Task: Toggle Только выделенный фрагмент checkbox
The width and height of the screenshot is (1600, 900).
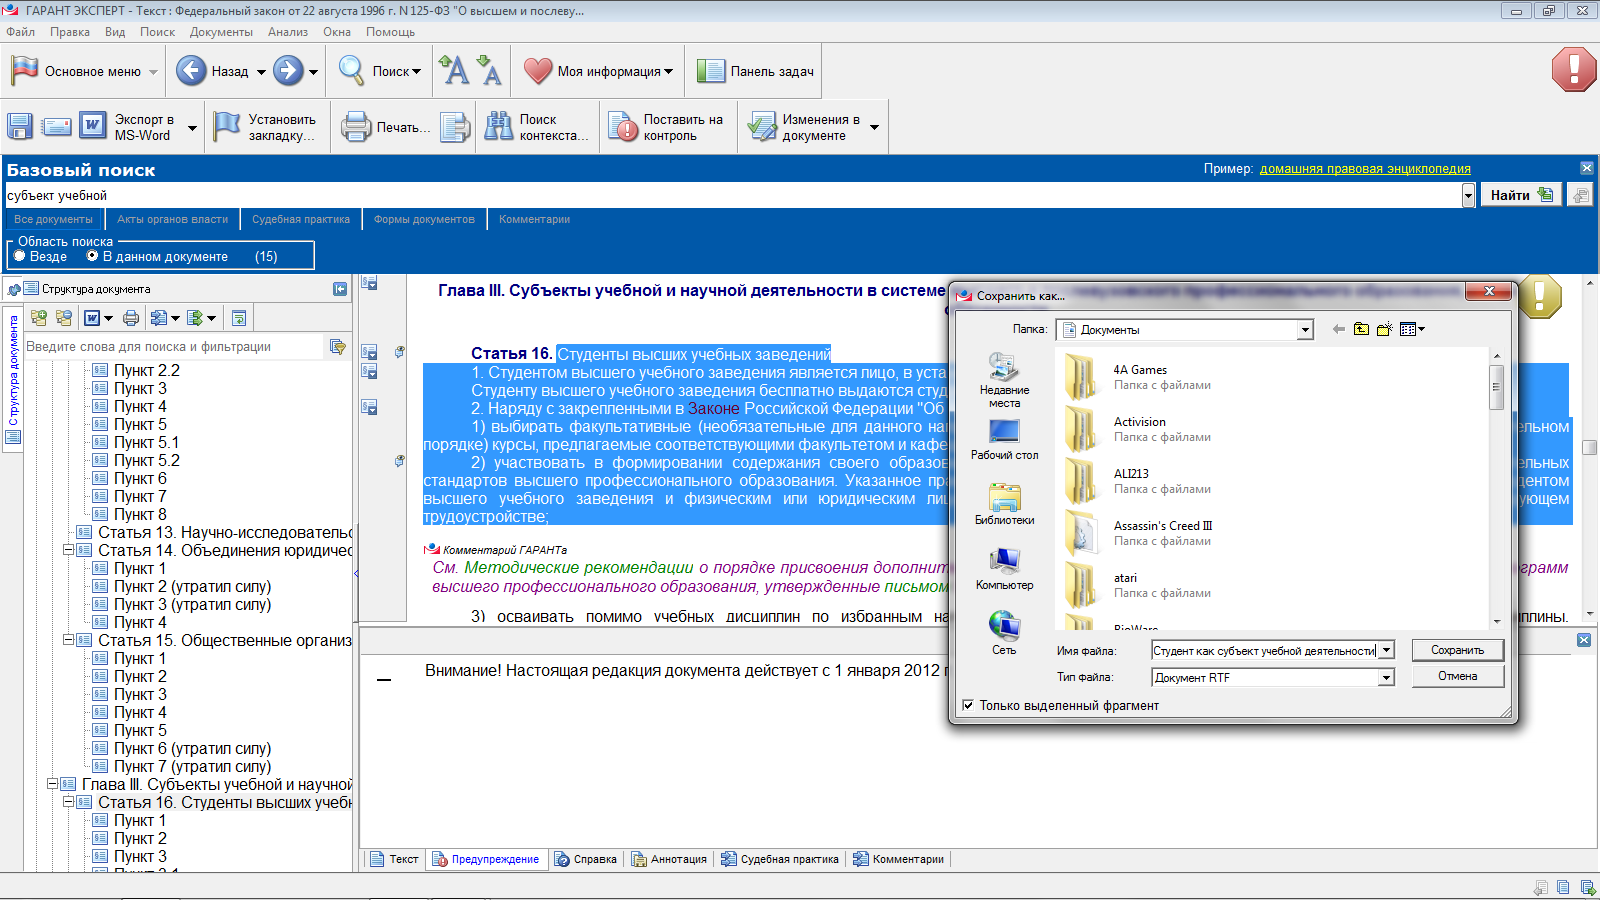Action: [x=968, y=705]
